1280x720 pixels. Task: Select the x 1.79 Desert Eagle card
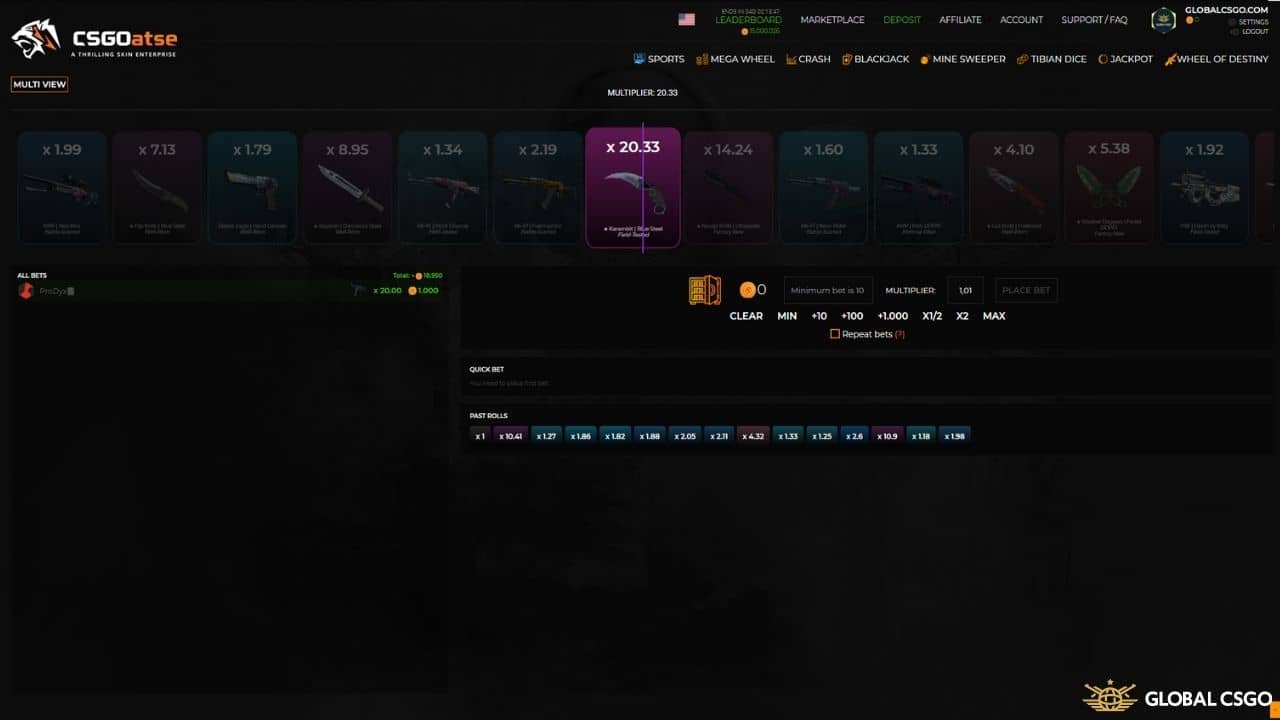click(x=252, y=189)
